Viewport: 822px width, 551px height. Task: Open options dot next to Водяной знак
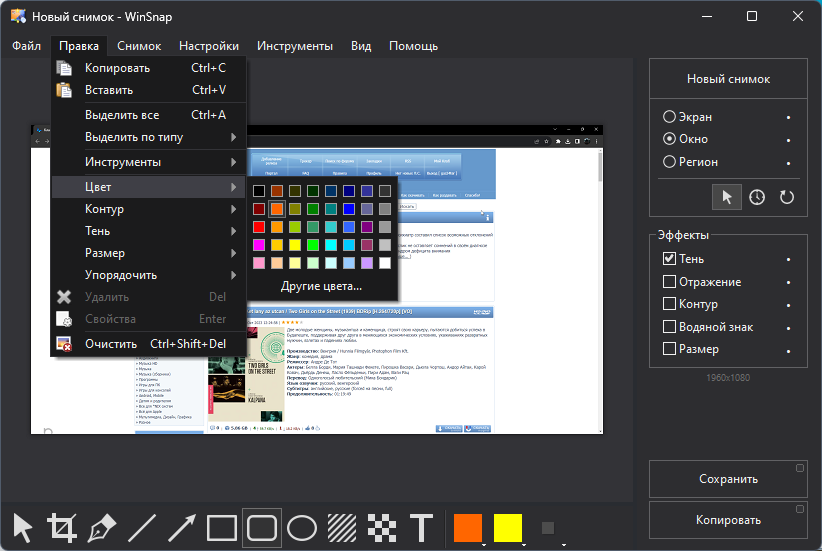(788, 328)
